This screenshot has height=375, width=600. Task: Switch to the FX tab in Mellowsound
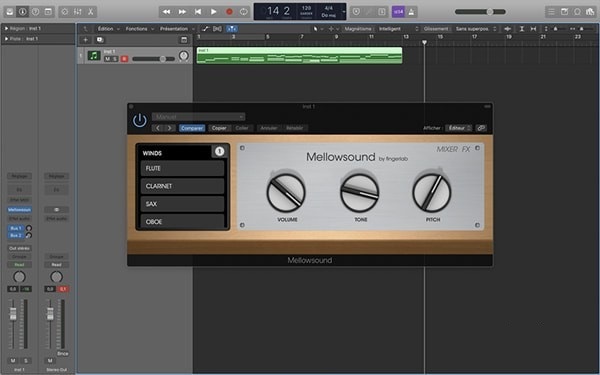click(466, 149)
